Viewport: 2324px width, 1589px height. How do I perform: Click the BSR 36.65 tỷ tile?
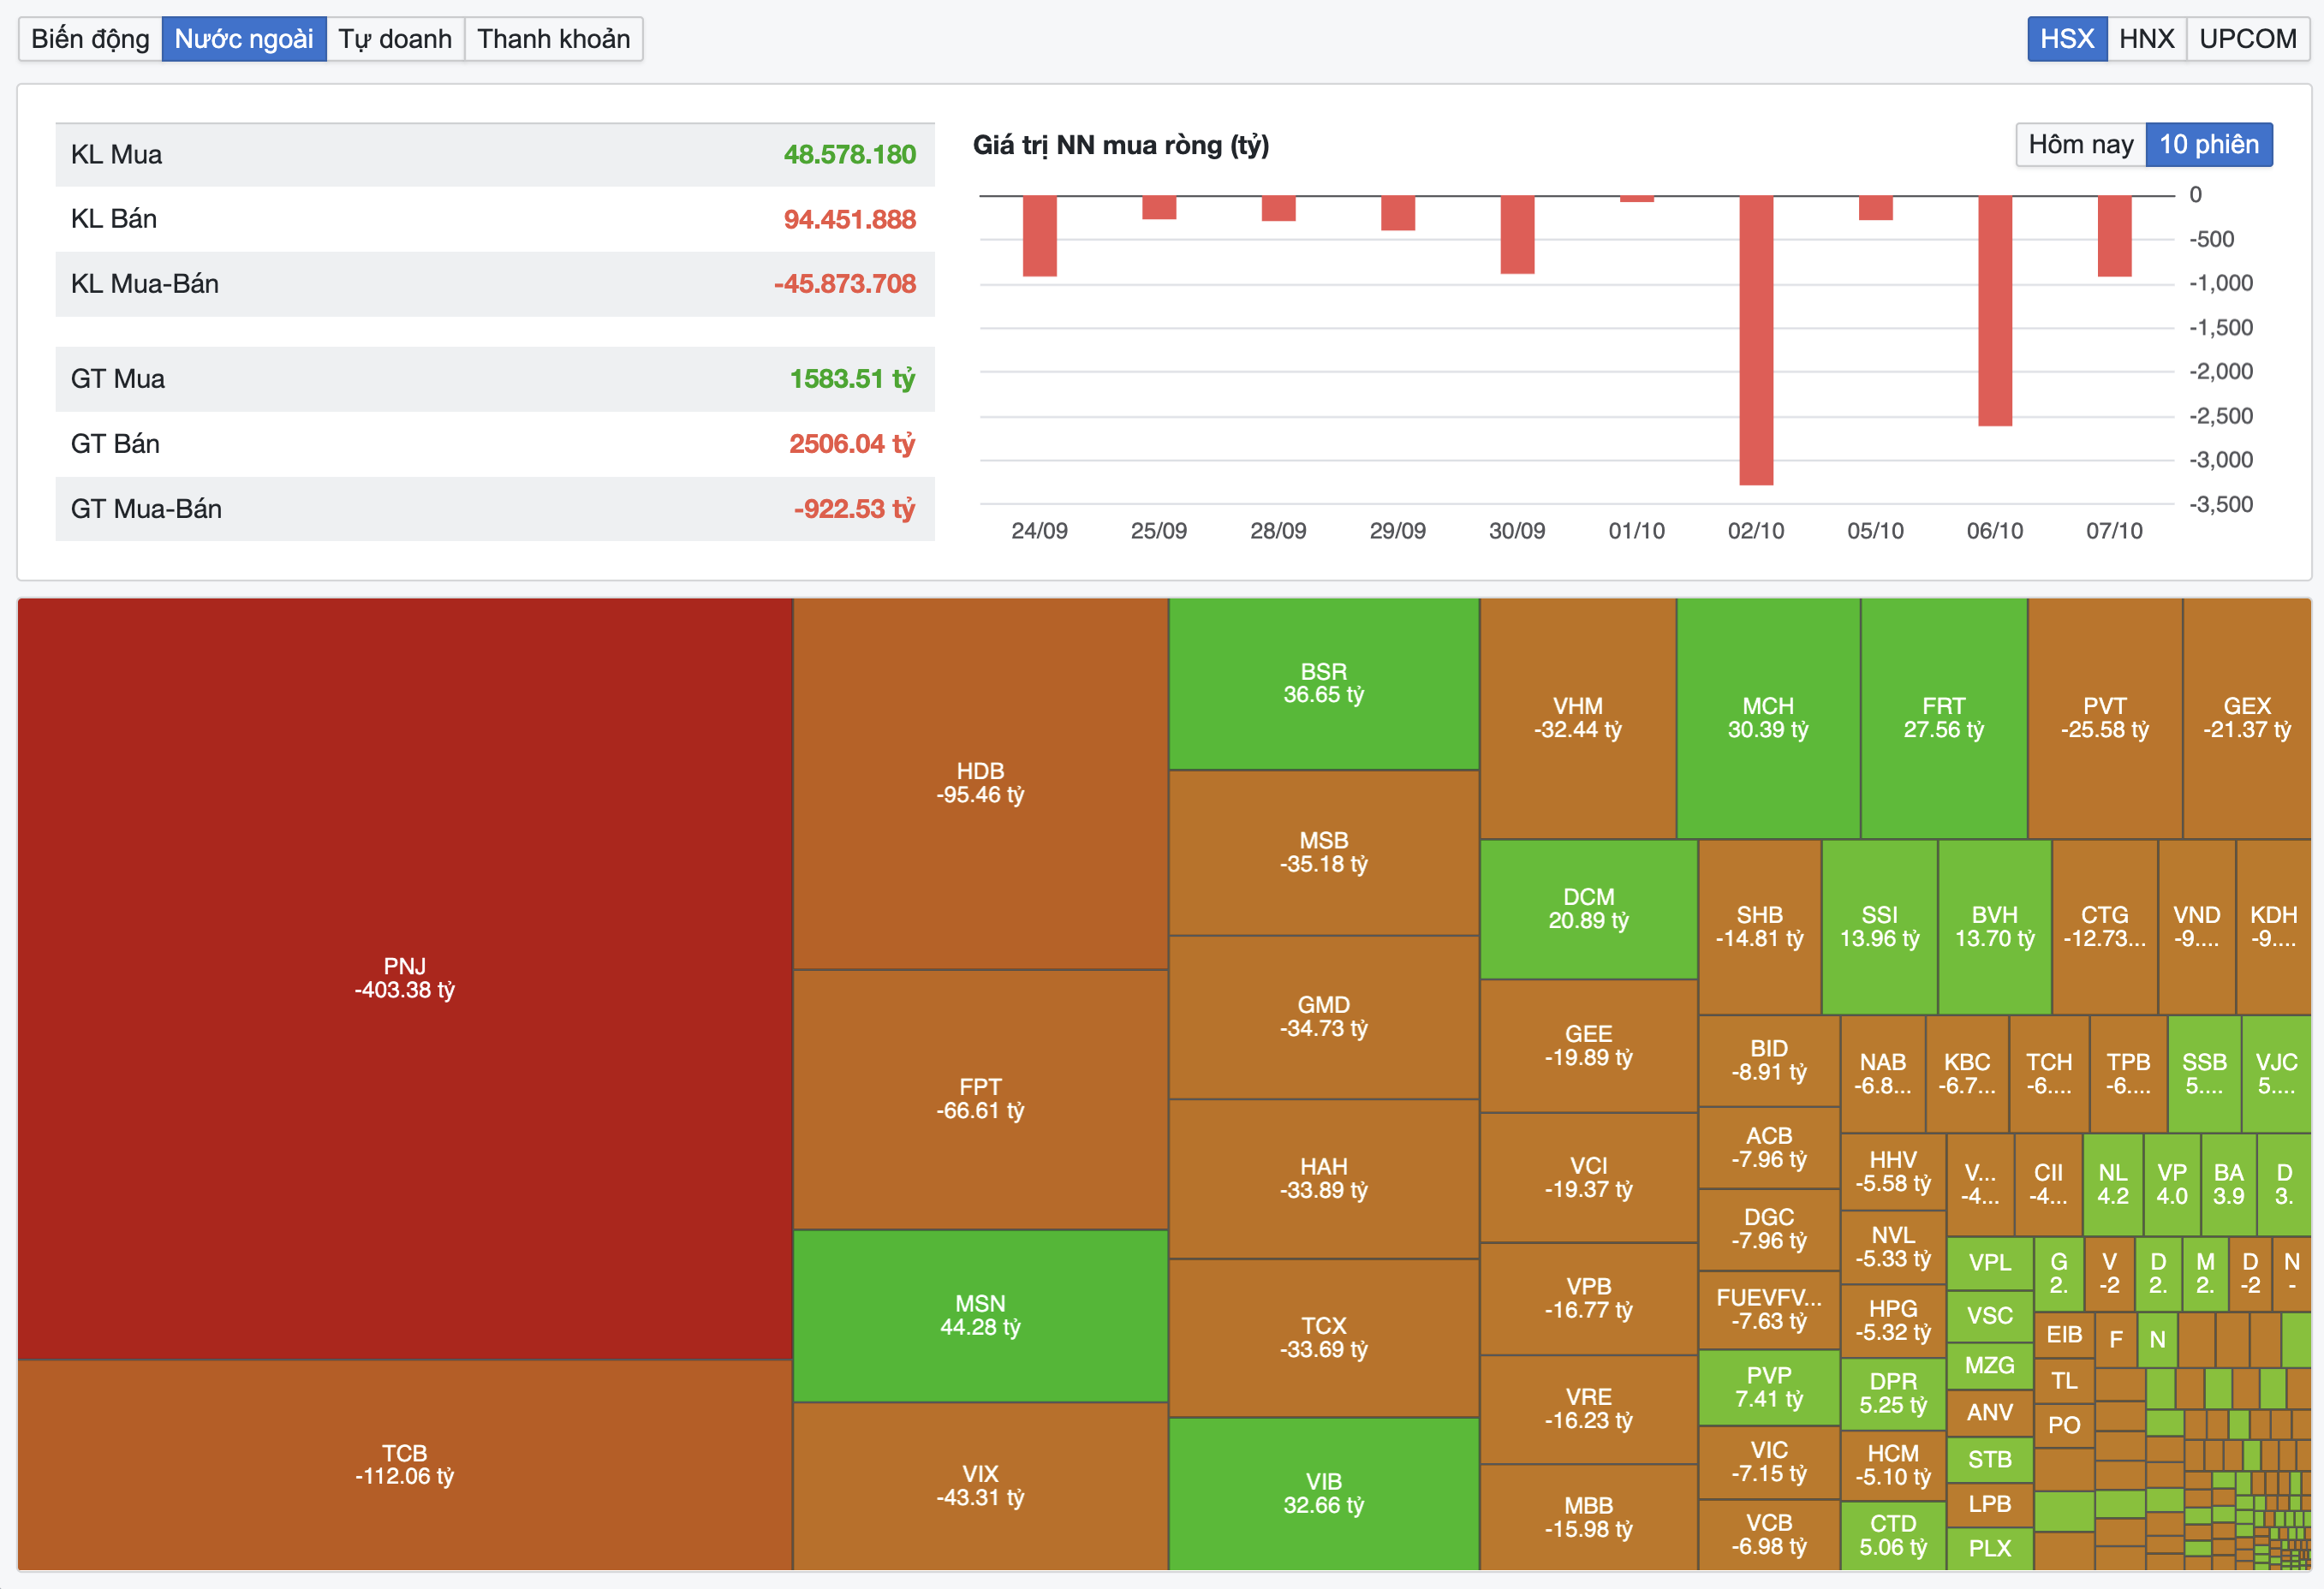pos(1324,684)
